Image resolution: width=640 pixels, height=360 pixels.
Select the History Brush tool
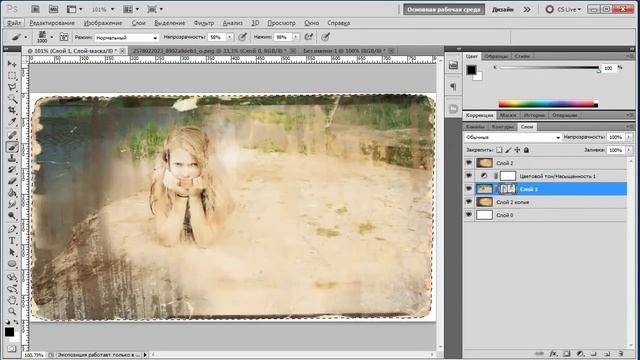(x=12, y=170)
